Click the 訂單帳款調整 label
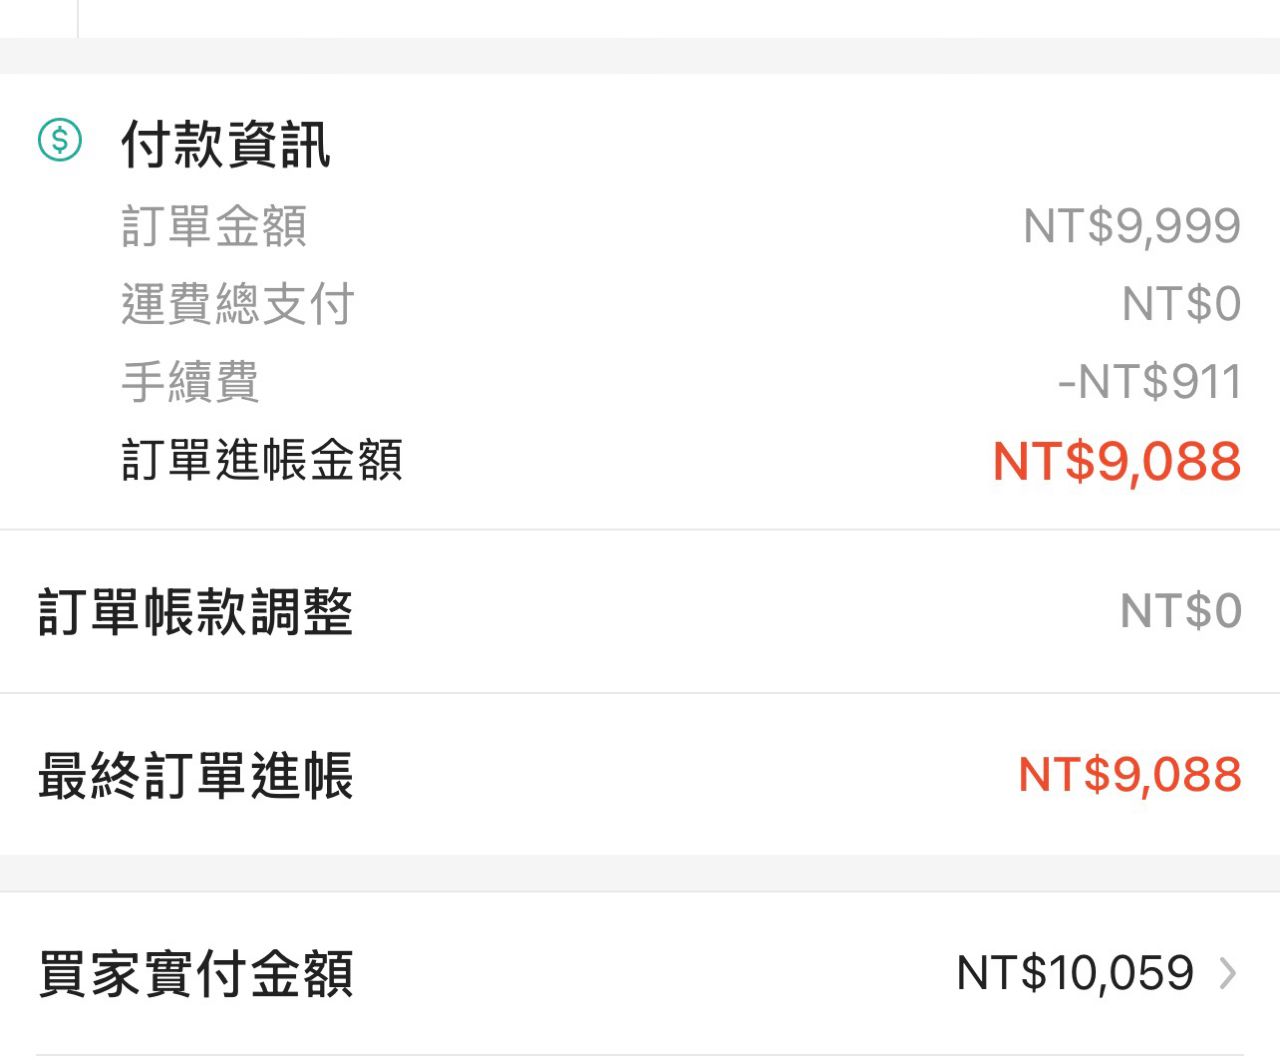Viewport: 1280px width, 1060px height. coord(196,611)
